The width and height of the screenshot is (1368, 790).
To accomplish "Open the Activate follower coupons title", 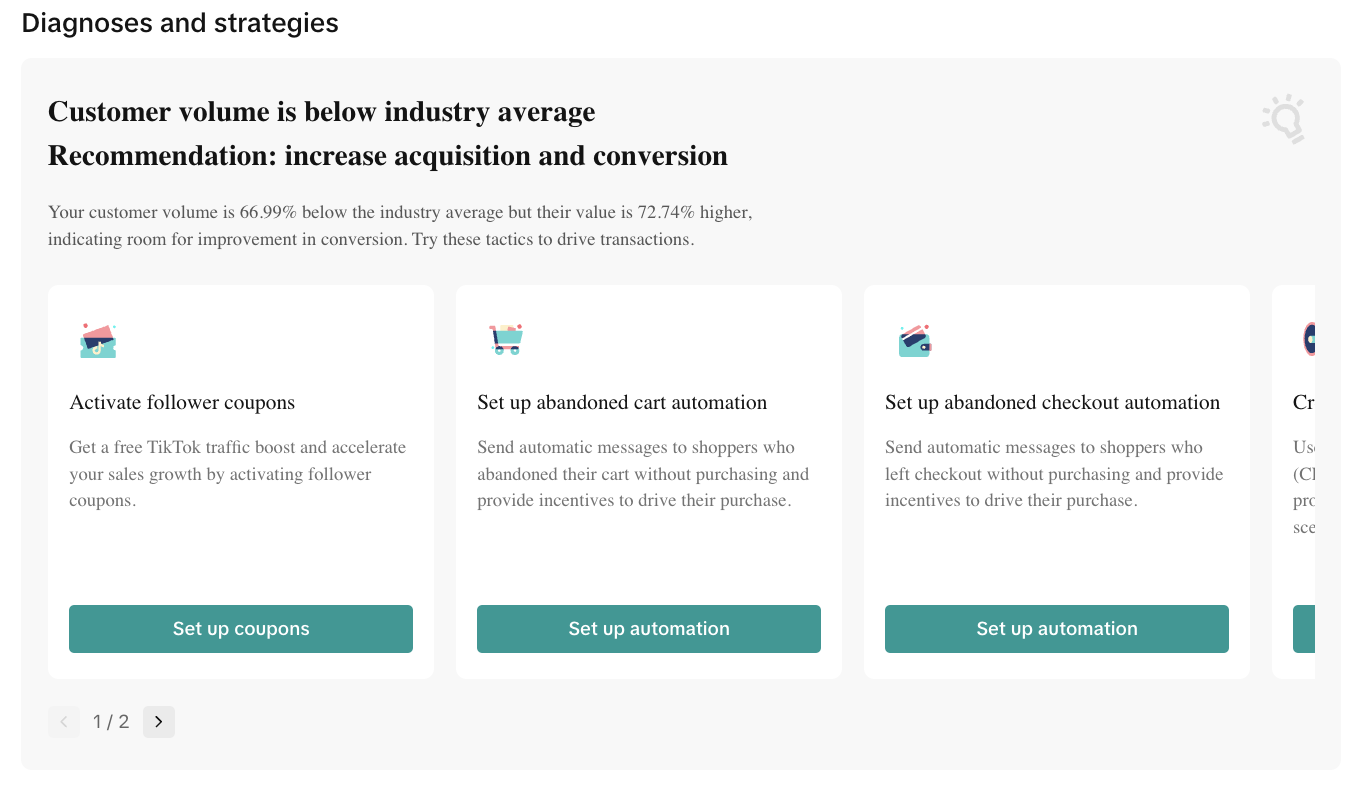I will pos(182,403).
